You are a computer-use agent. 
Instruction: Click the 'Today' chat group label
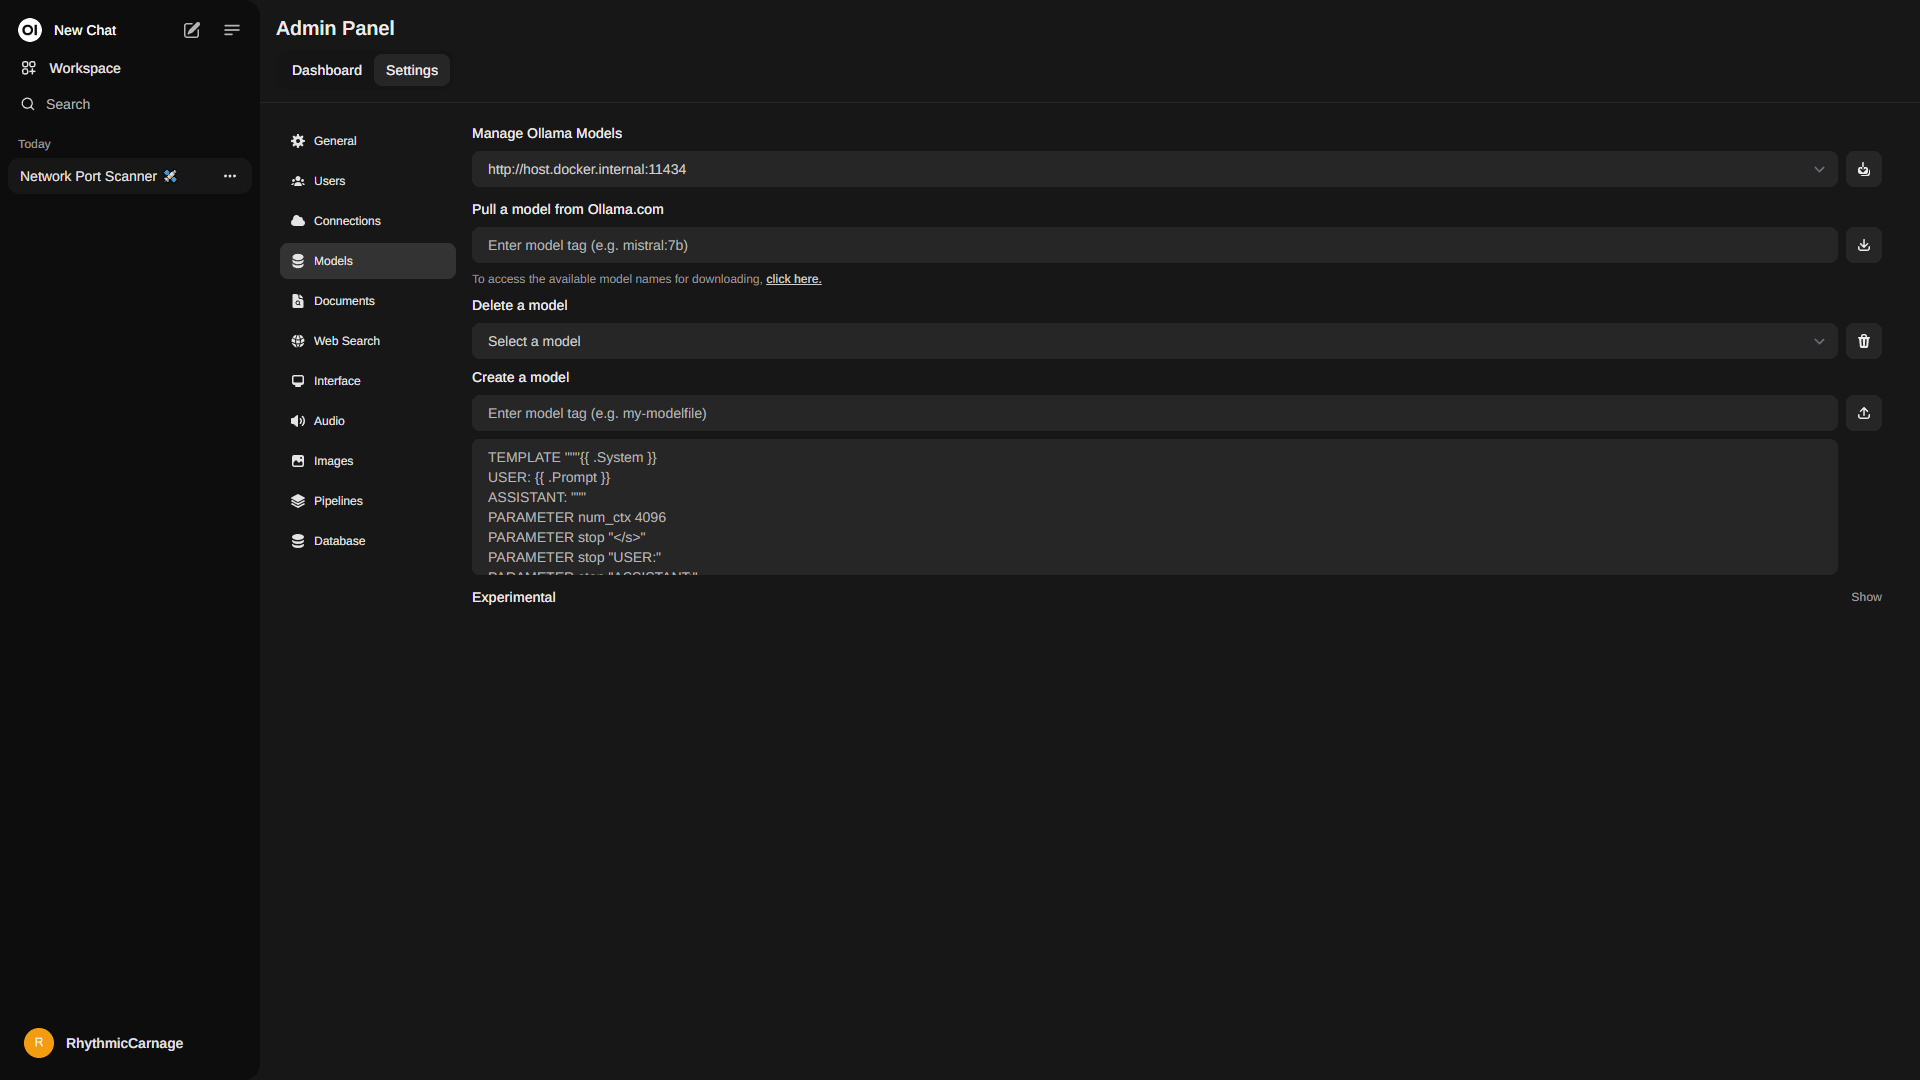click(34, 144)
